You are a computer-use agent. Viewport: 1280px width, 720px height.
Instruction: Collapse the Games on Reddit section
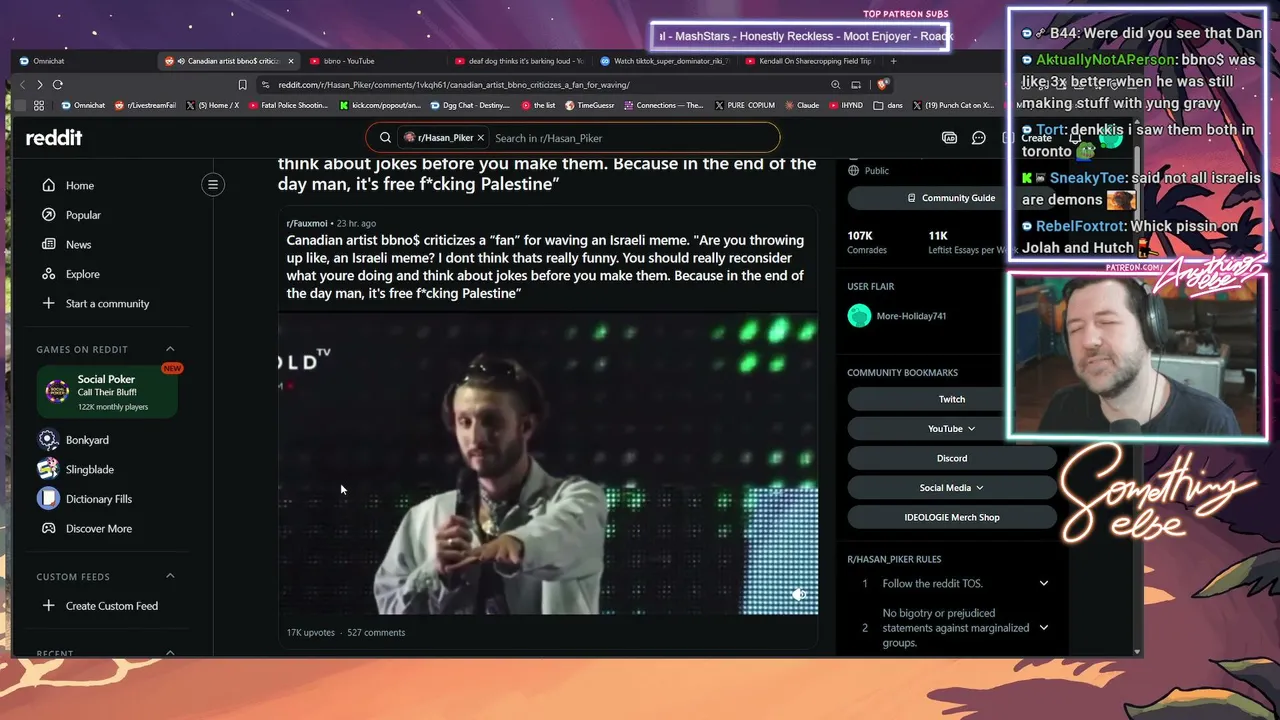pos(170,349)
